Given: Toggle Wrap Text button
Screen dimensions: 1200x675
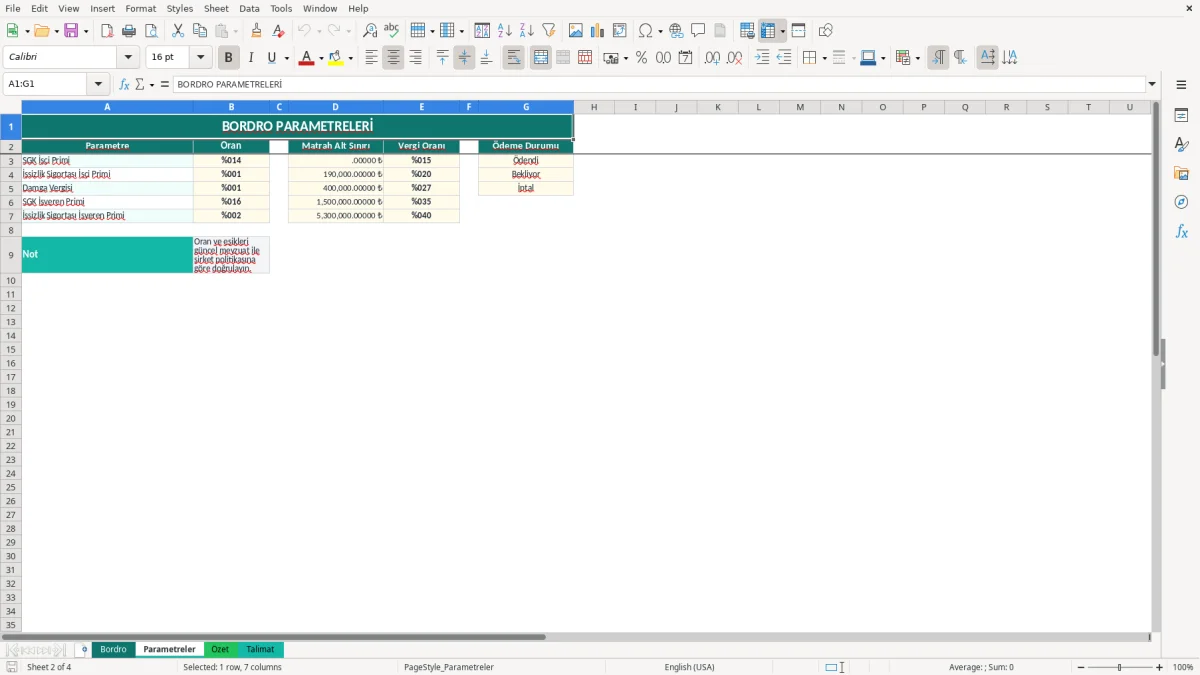Looking at the screenshot, I should pyautogui.click(x=514, y=58).
